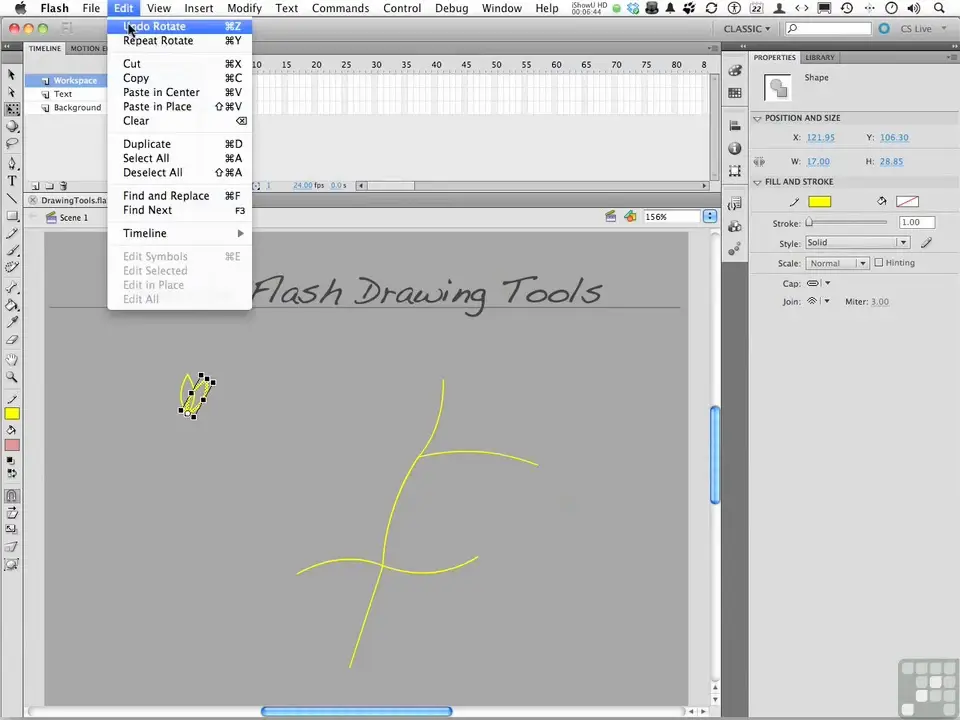Viewport: 960px width, 720px height.
Task: Open the Modify menu
Action: click(244, 8)
